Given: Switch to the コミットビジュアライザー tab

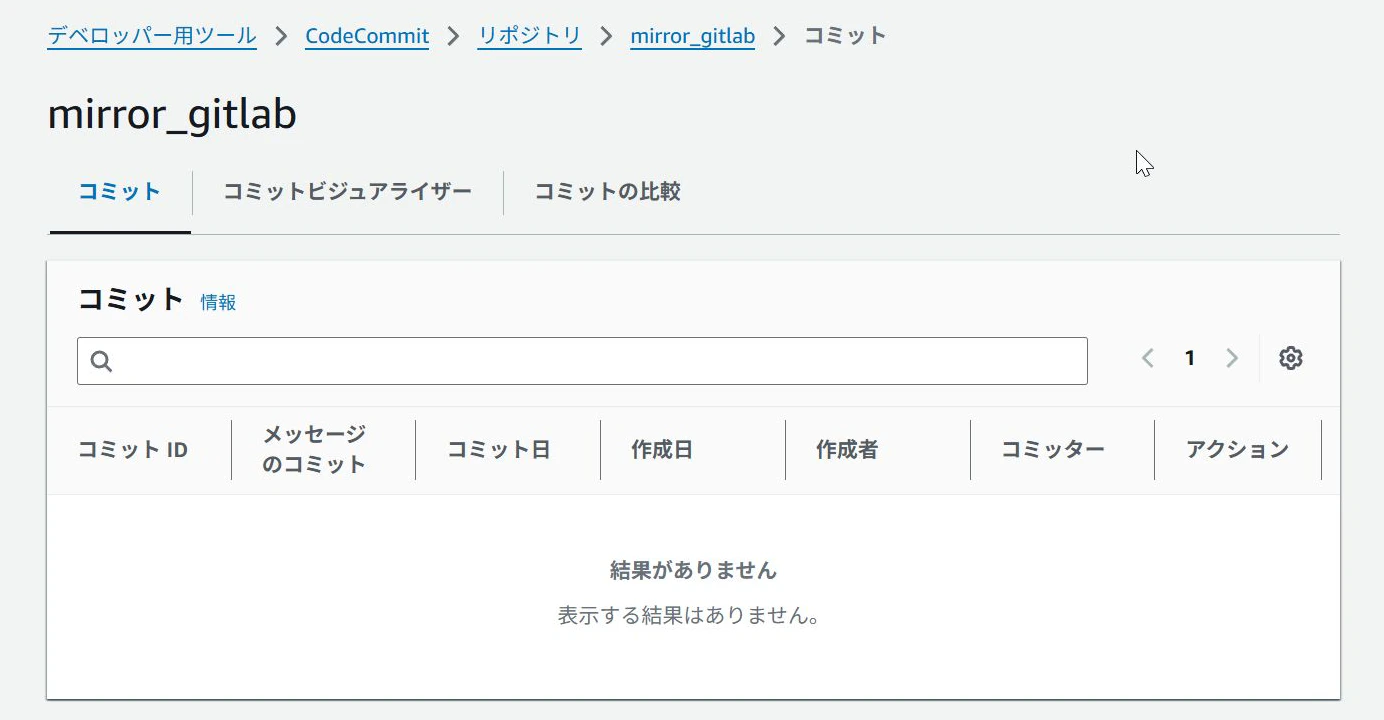Looking at the screenshot, I should 347,192.
